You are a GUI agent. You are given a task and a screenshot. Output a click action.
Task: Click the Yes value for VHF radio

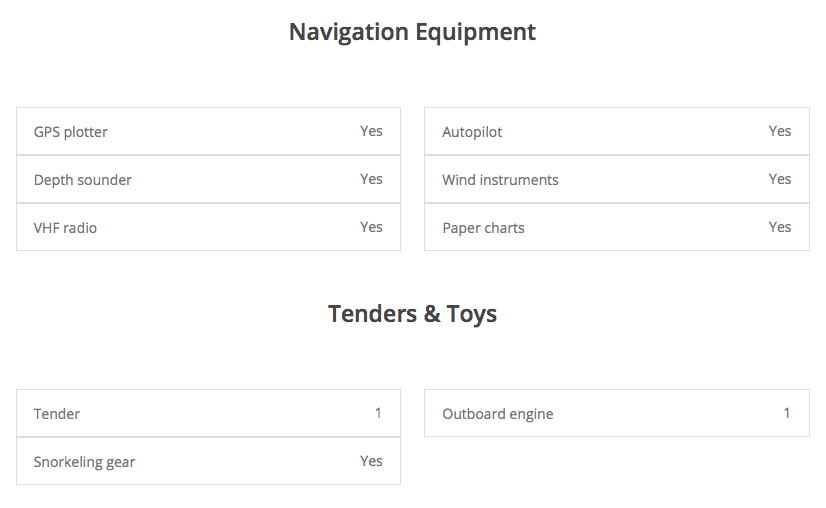pyautogui.click(x=371, y=227)
